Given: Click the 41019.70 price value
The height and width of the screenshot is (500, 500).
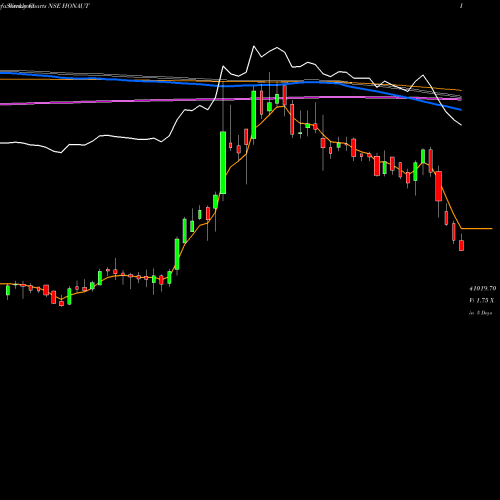Looking at the screenshot, I should 483,288.
